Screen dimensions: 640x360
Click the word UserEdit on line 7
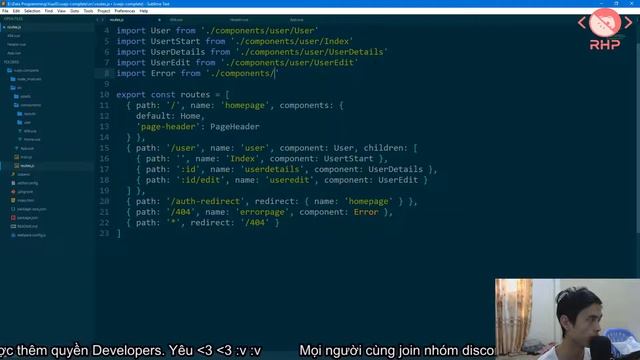(170, 62)
